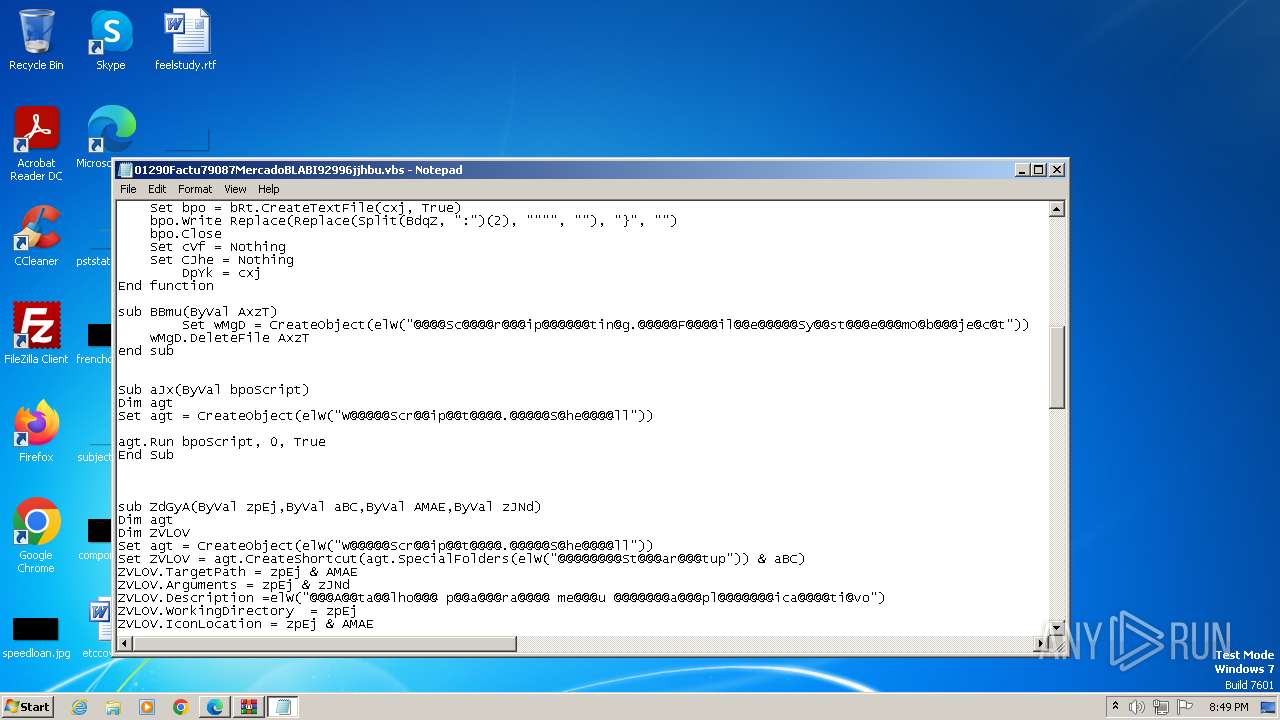
Task: Open the Word document icon beside speedloan.jpg
Action: coord(100,630)
